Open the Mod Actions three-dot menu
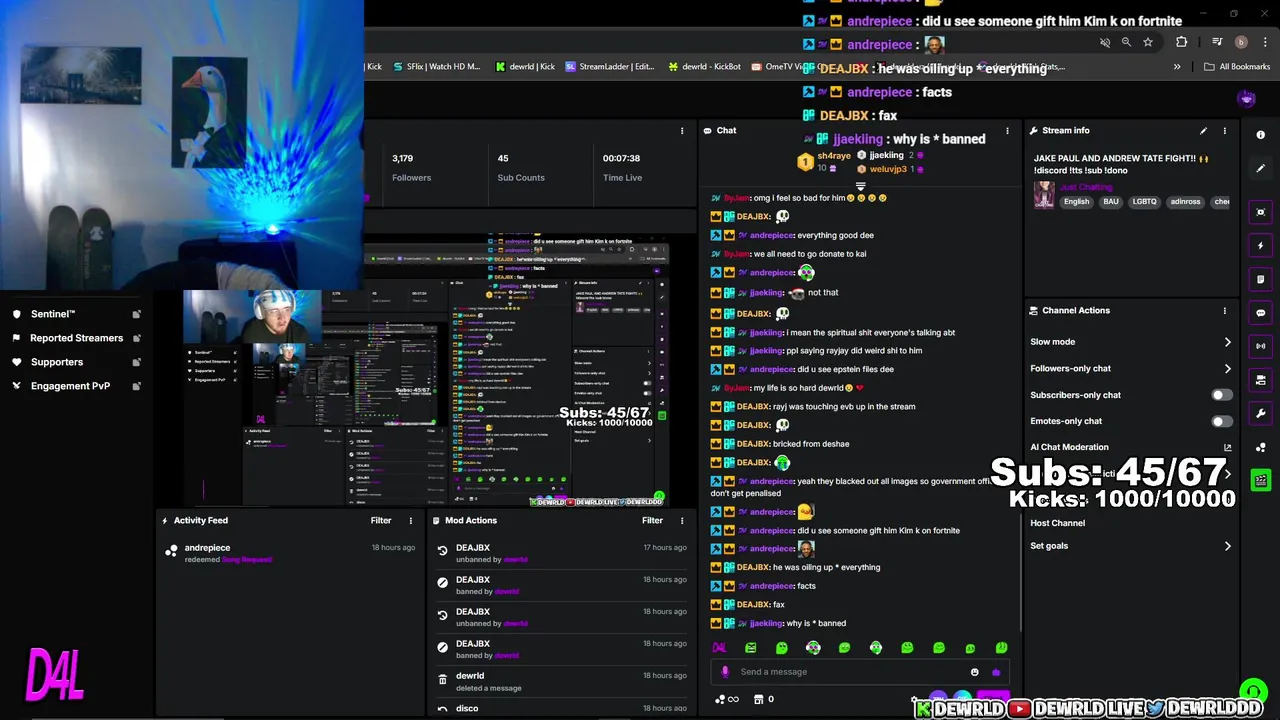Viewport: 1280px width, 720px height. [682, 520]
